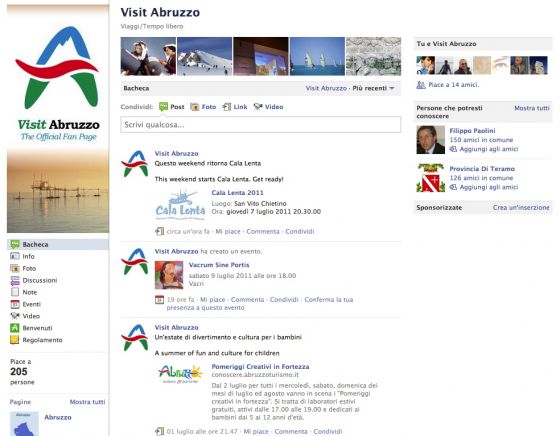Click Crea un'inserzione link
This screenshot has height=436, width=560.
click(x=521, y=207)
